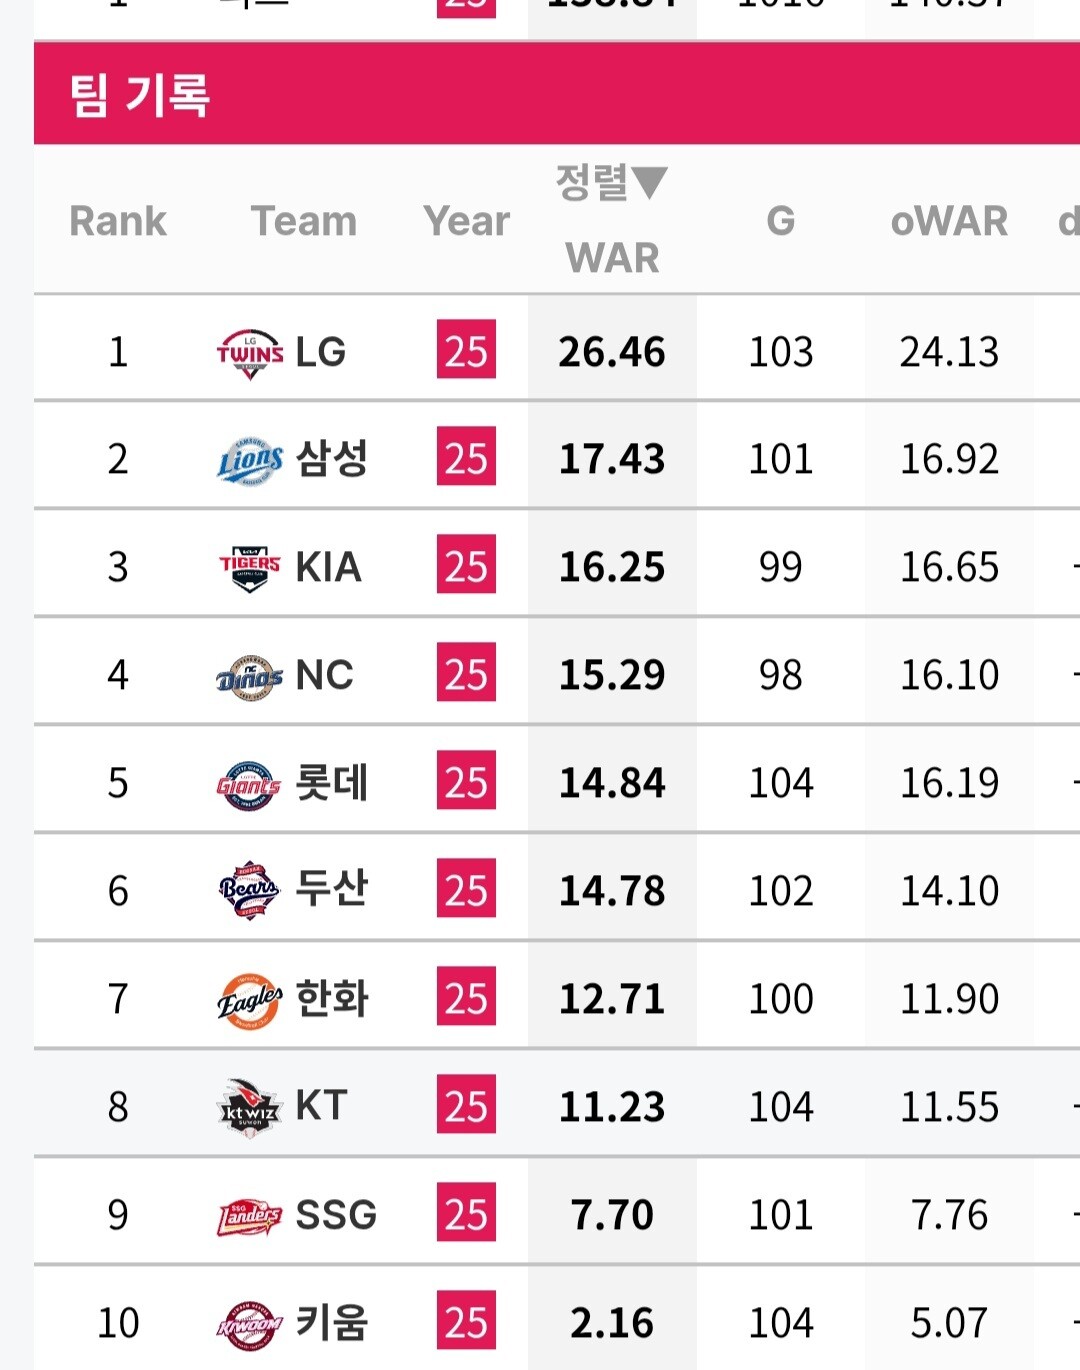
Task: Sort table by G column header
Action: pos(781,220)
